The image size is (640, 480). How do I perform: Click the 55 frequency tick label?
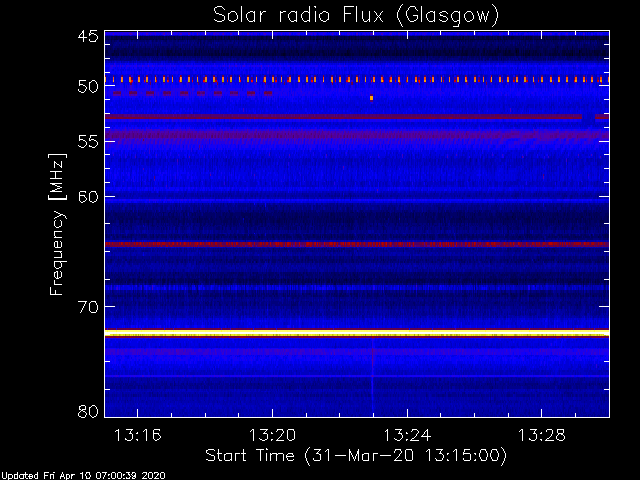click(x=88, y=142)
